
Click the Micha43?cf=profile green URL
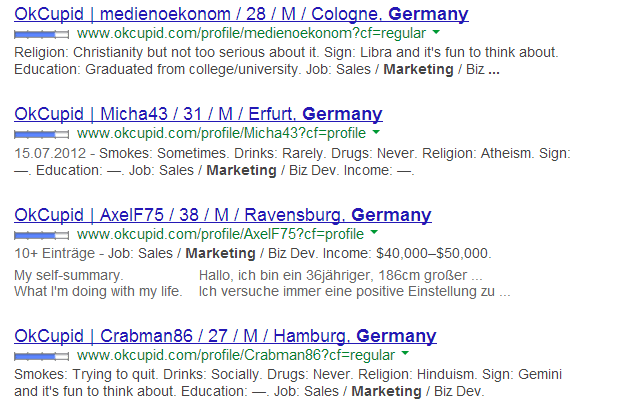221,133
